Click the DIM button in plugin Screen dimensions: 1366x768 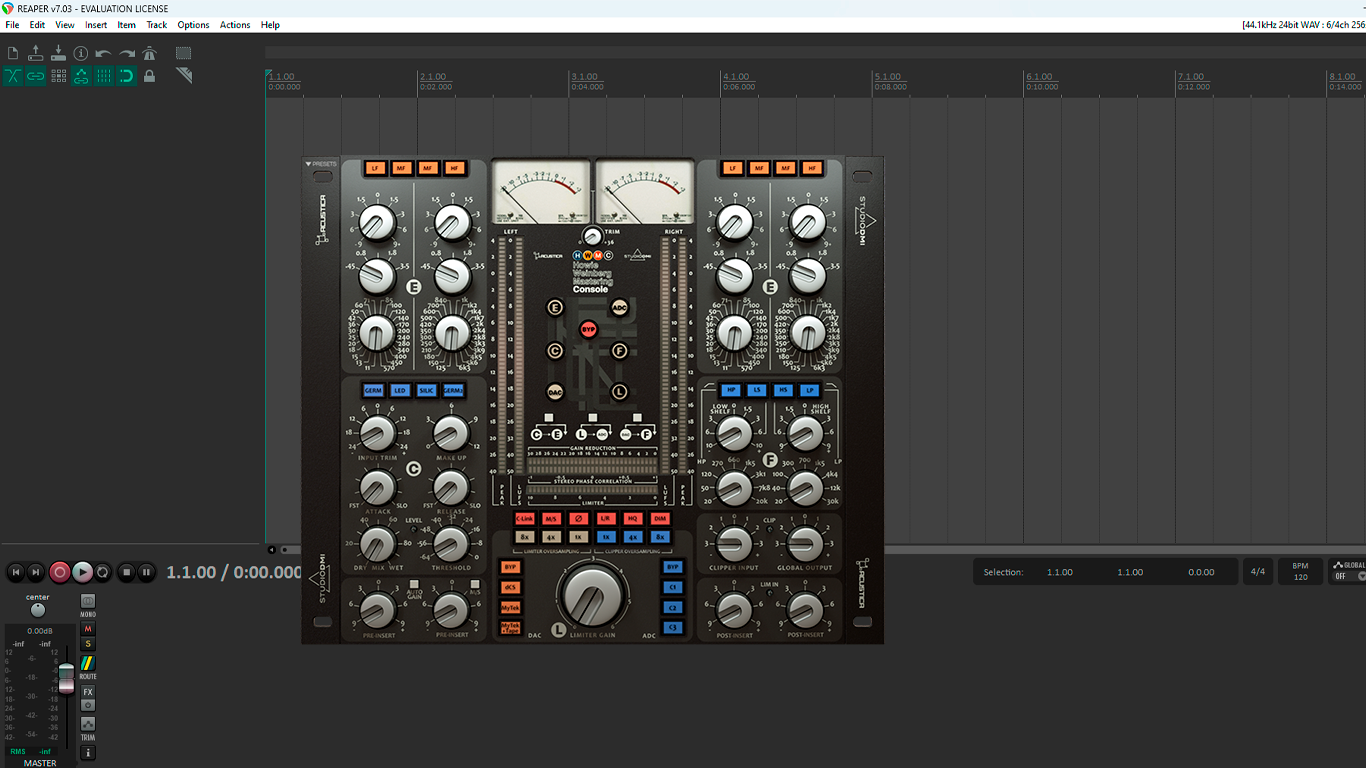tap(659, 519)
